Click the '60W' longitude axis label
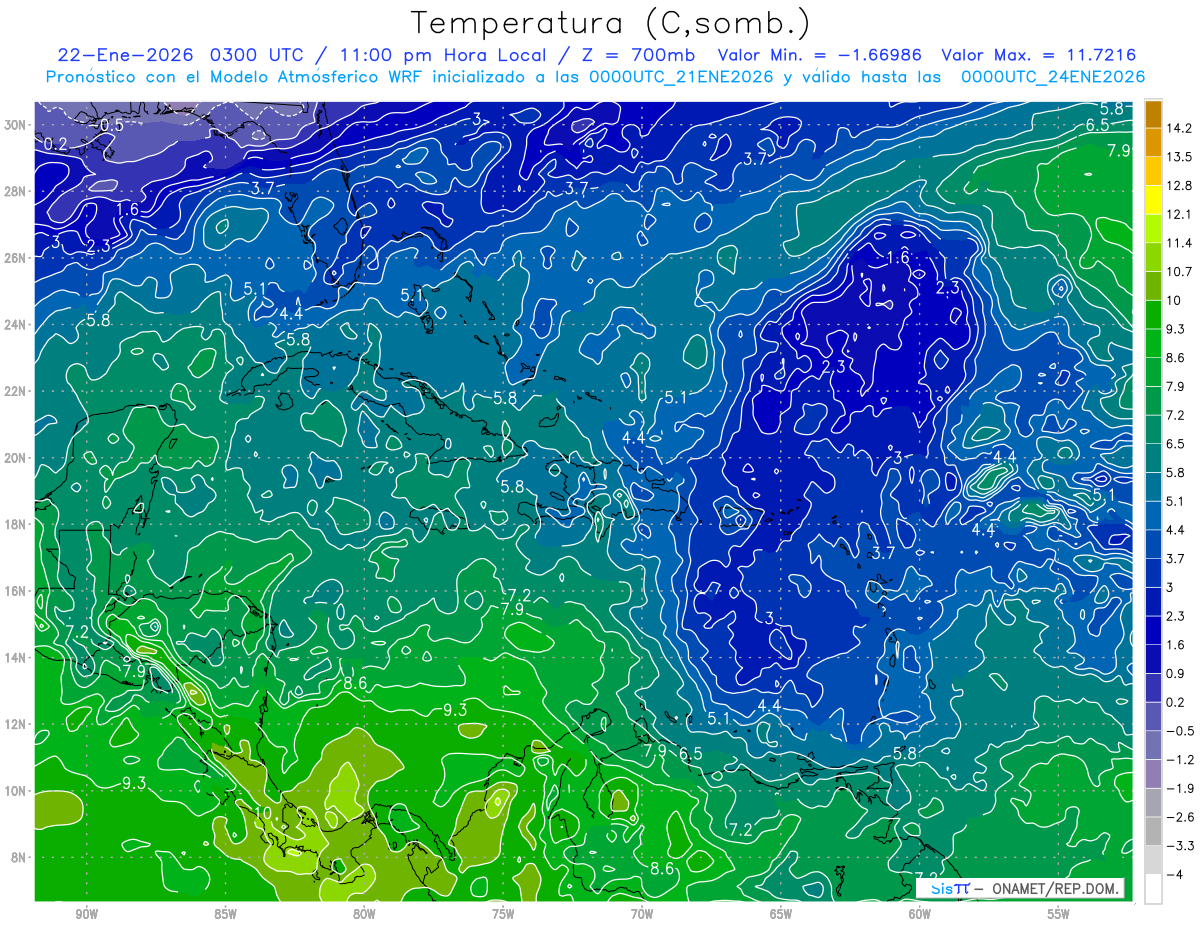Image resolution: width=1200 pixels, height=927 pixels. [920, 914]
